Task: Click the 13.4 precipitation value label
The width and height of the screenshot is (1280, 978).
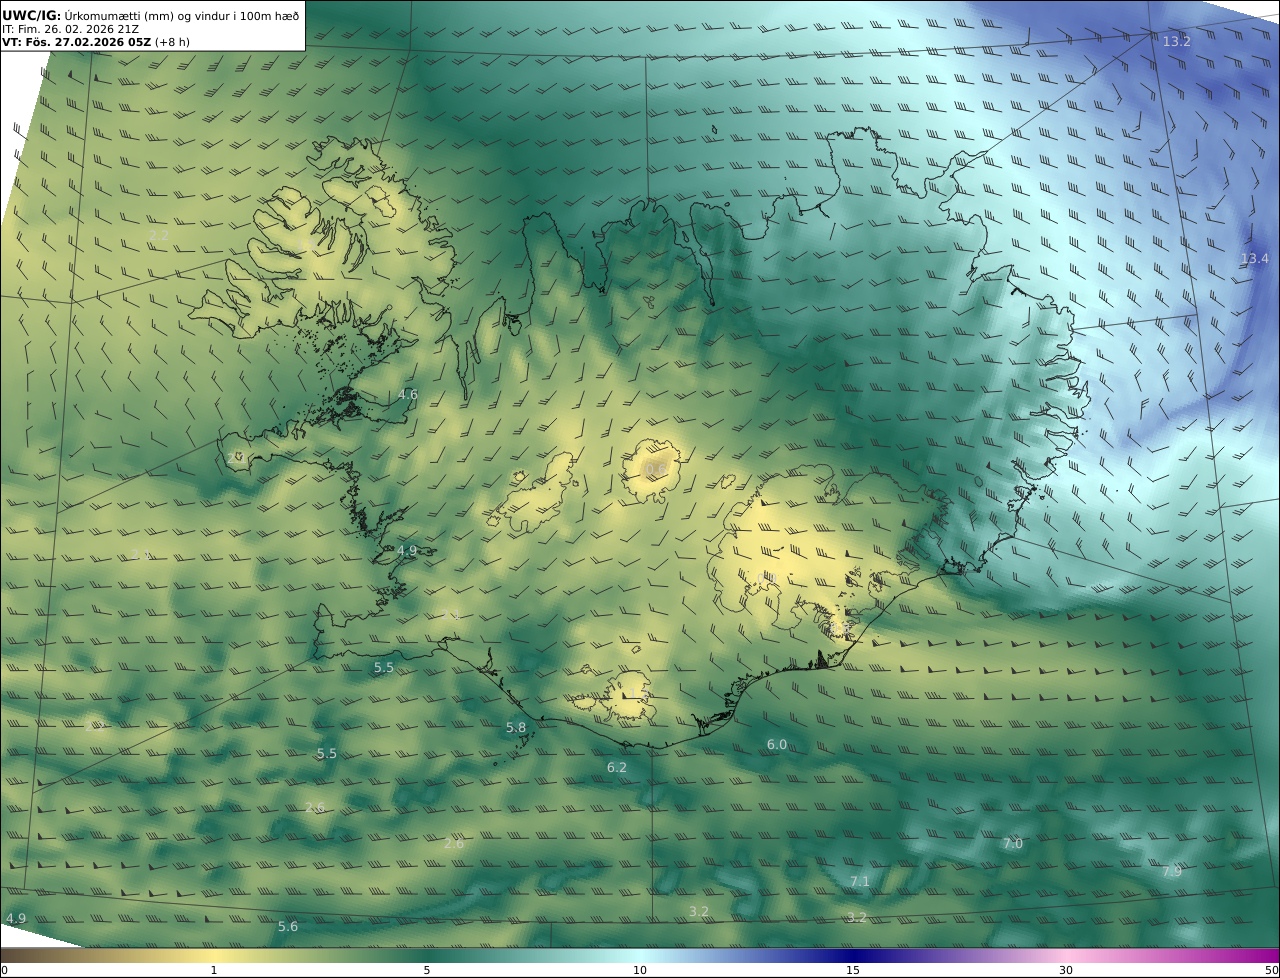Action: click(1254, 258)
